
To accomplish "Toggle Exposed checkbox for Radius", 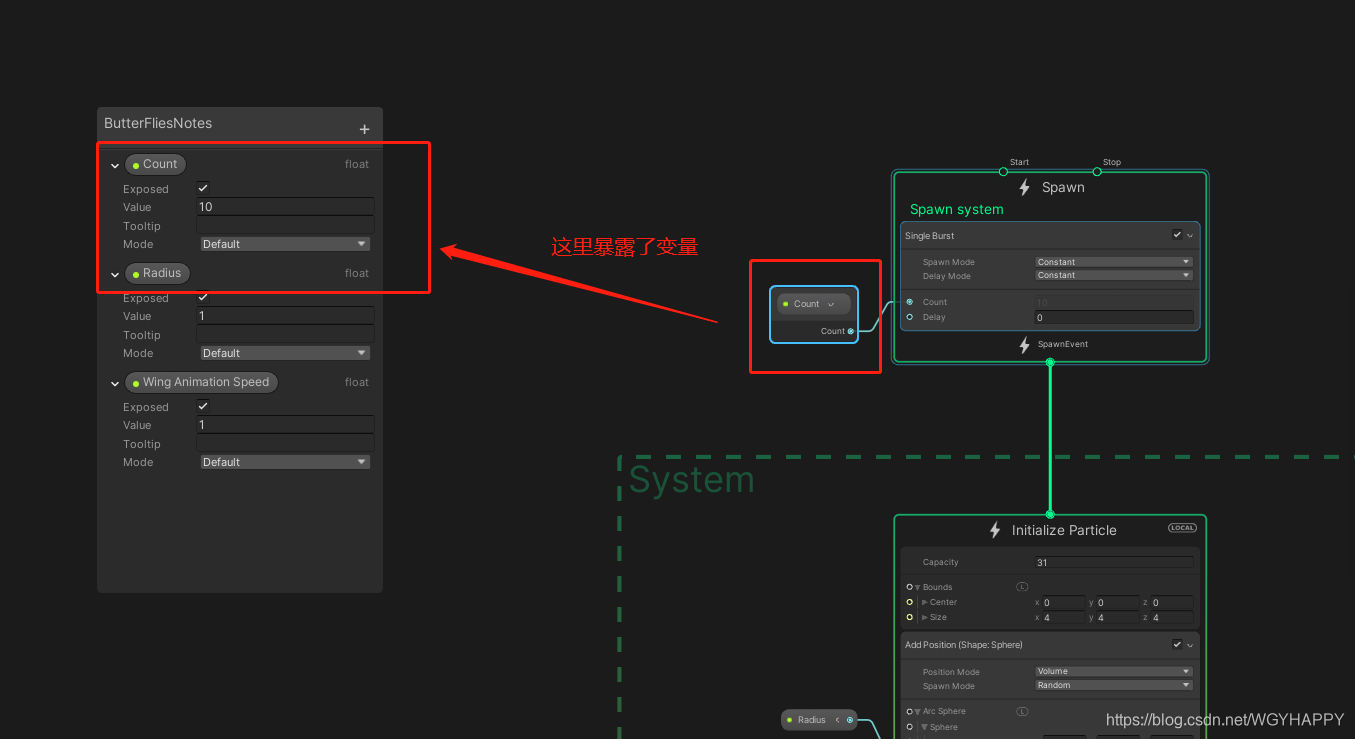I will pos(203,297).
